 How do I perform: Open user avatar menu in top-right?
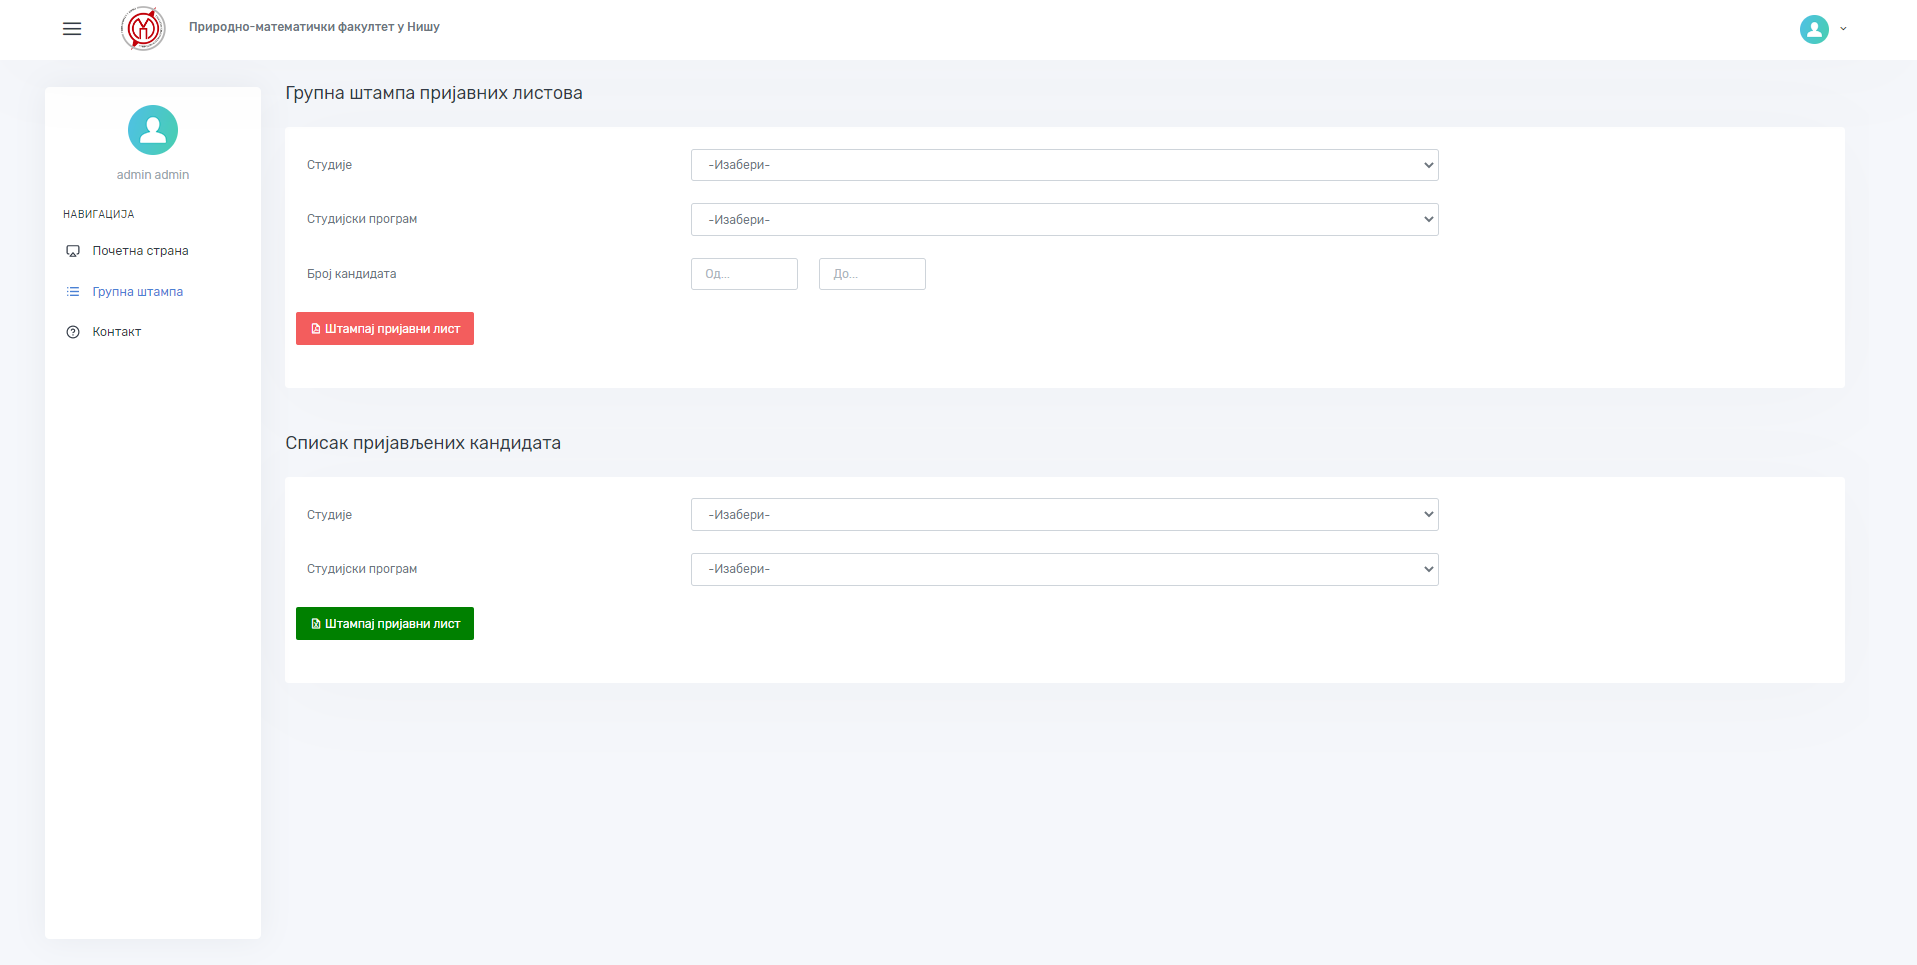click(x=1813, y=29)
